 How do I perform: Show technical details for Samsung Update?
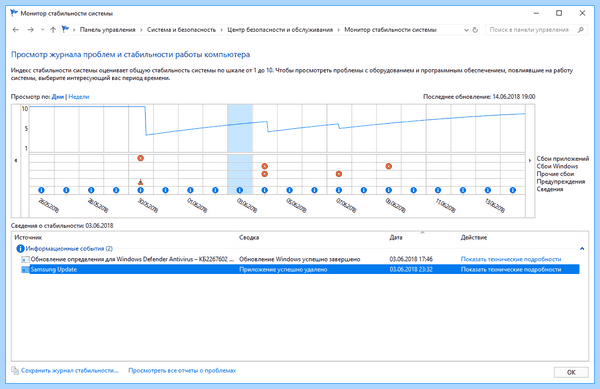[x=511, y=270]
